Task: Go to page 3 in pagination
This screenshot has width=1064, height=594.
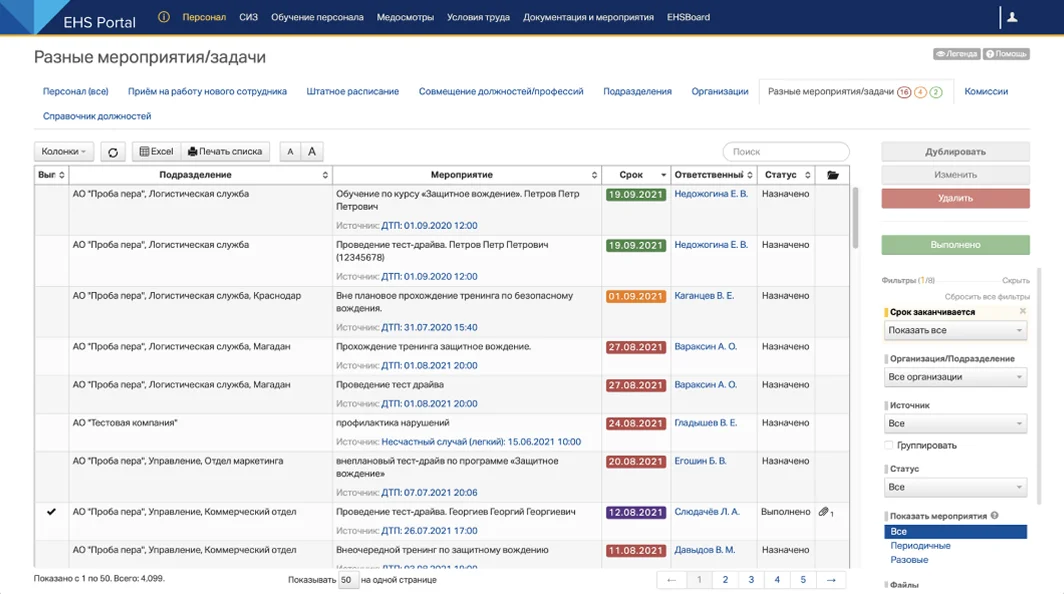Action: 751,580
